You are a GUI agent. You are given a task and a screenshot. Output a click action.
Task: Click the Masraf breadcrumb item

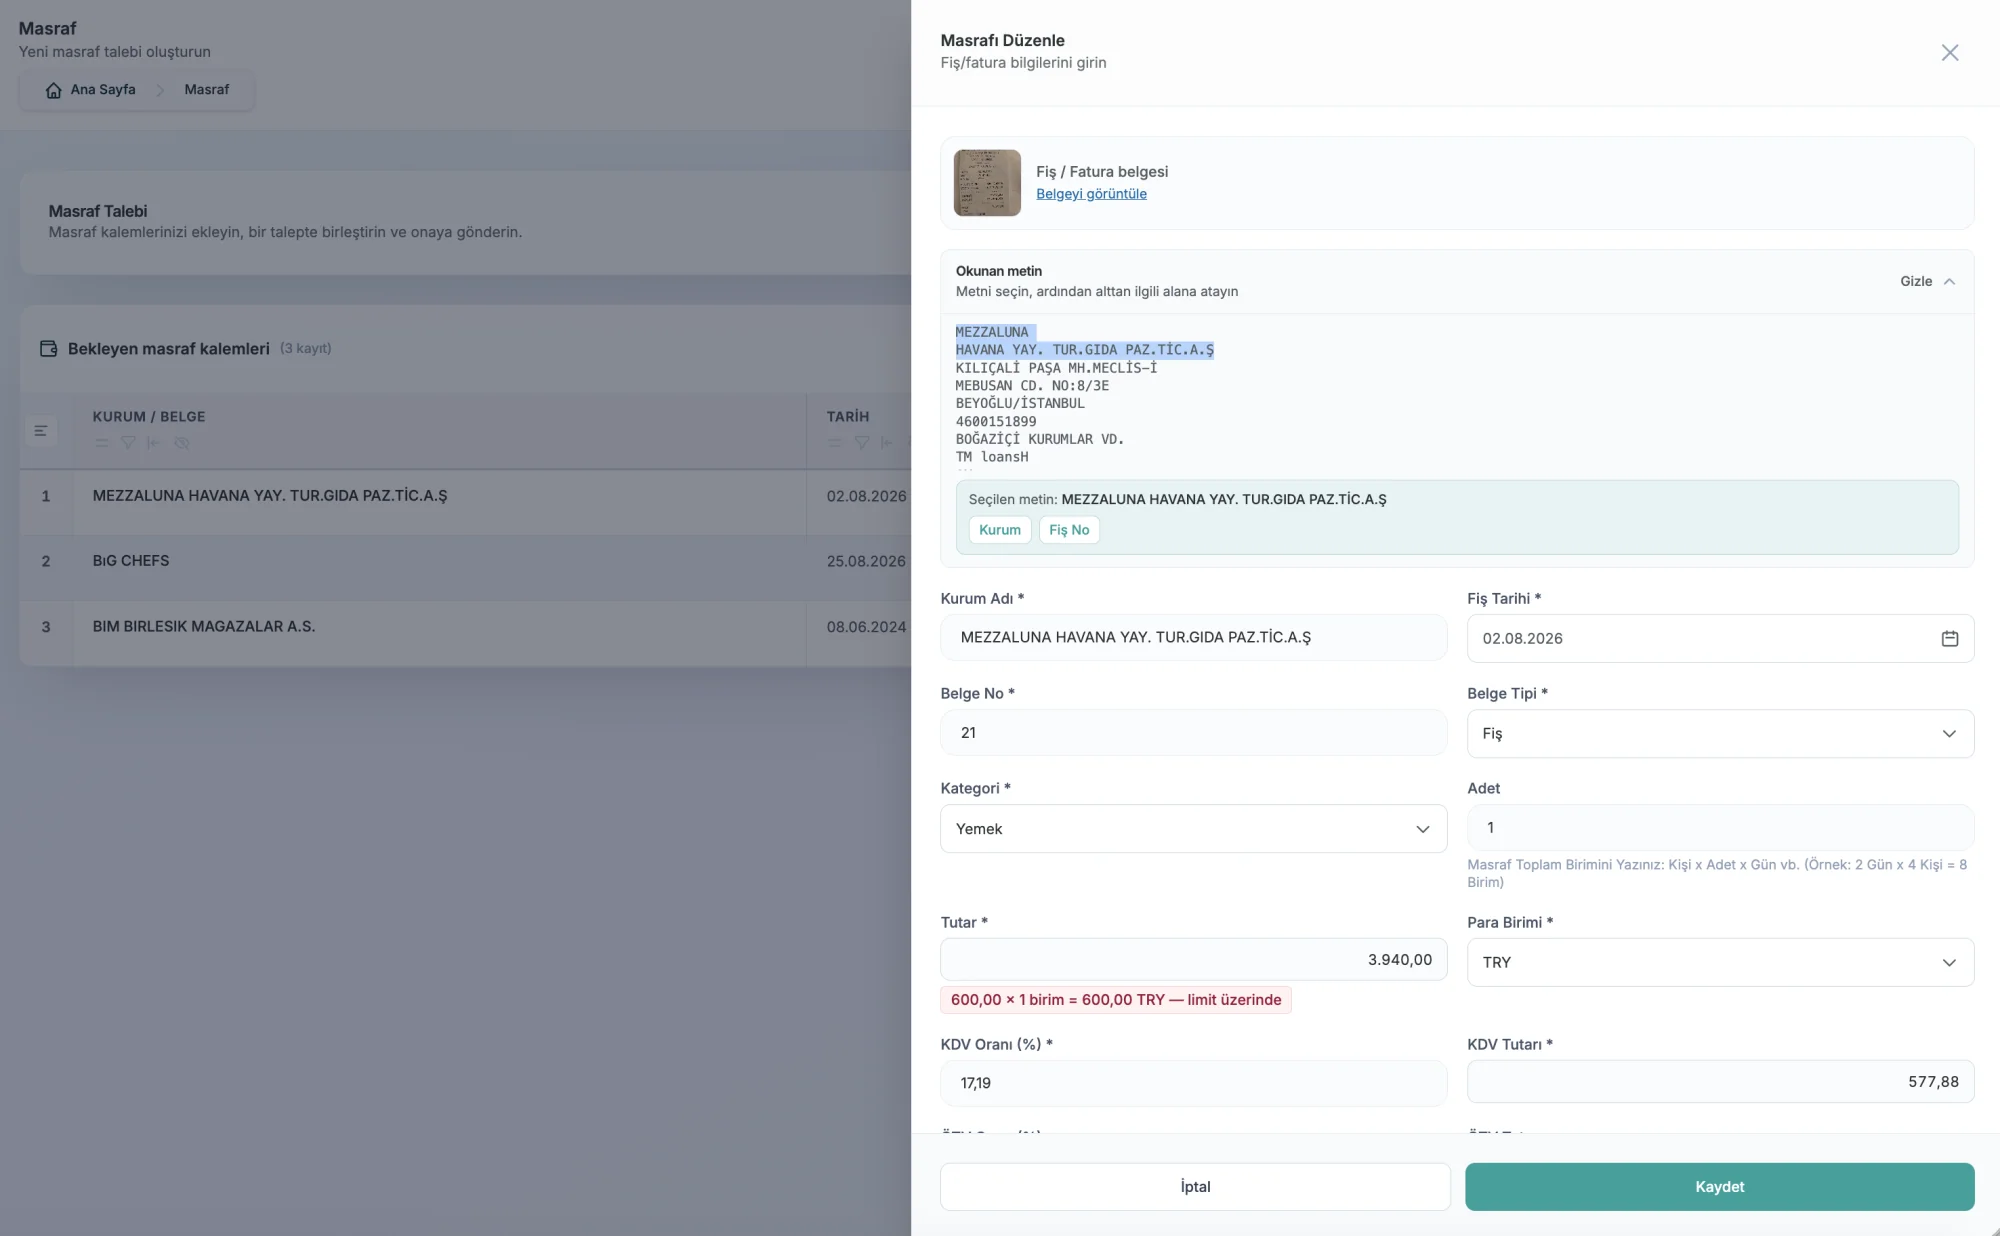206,90
